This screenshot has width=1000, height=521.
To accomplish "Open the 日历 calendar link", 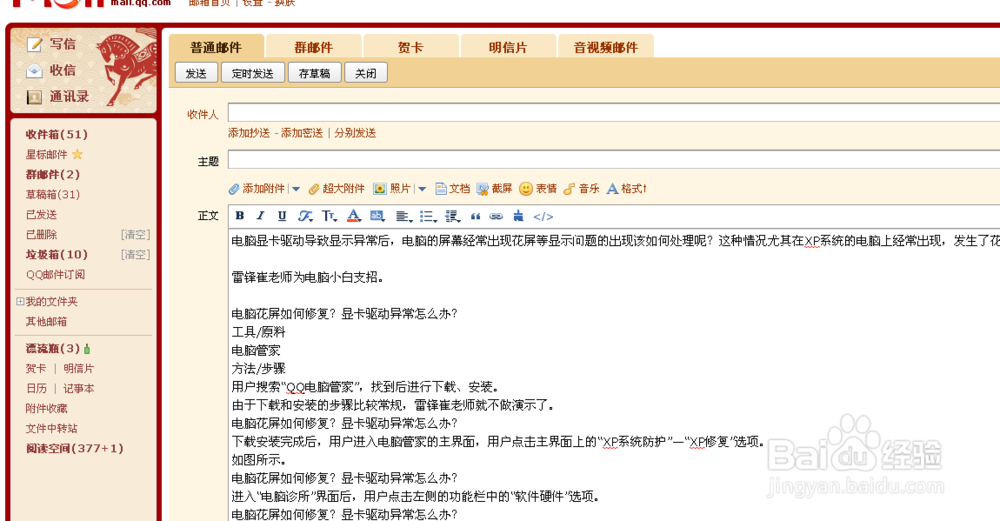I will pos(36,388).
